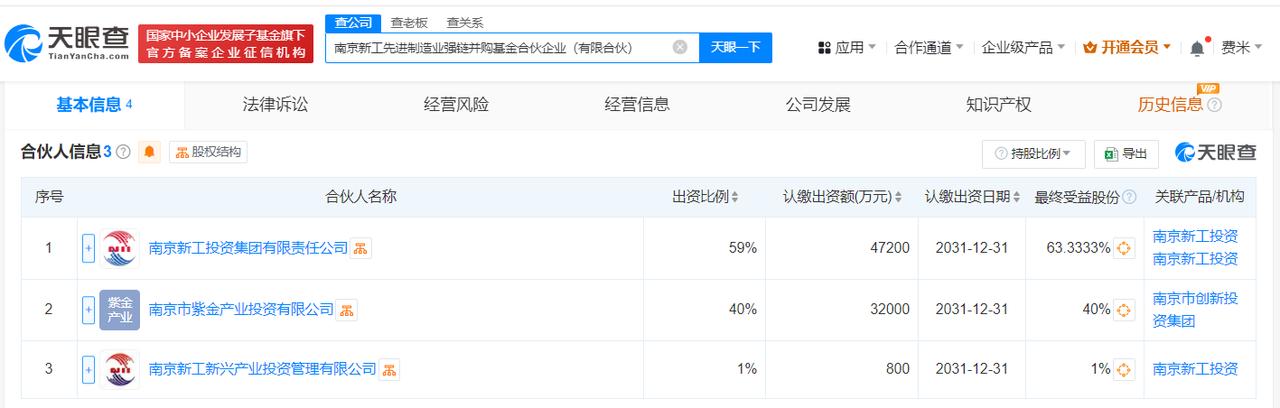Viewport: 1280px width, 408px height.
Task: Open the 费米 user account menu
Action: tap(1241, 47)
